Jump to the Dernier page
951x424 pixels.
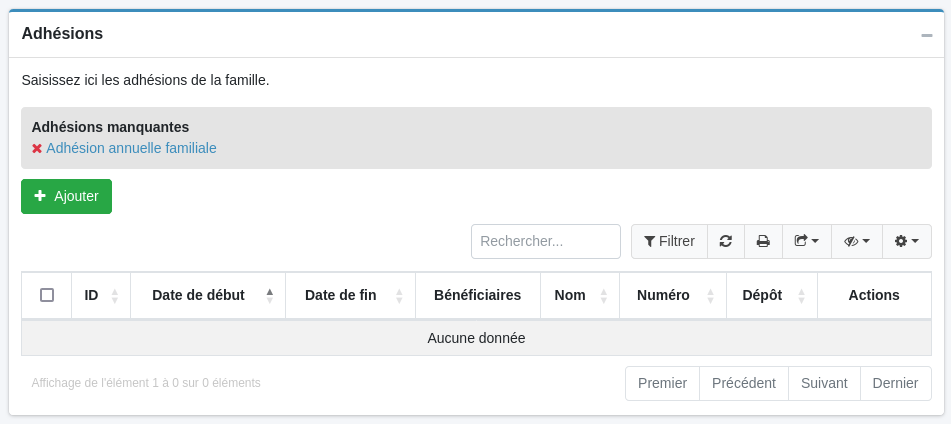pos(895,383)
